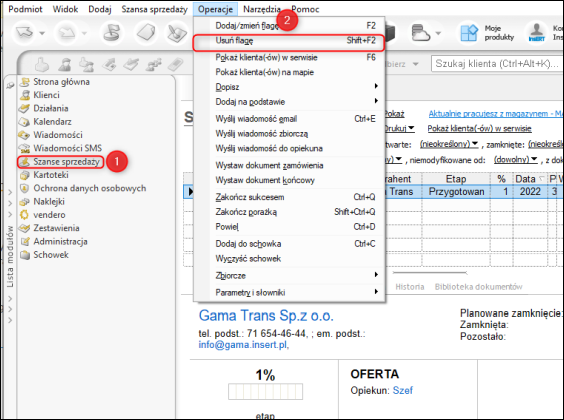This screenshot has height=420, width=564.
Task: Click the back navigation arrow icon
Action: coord(24,33)
